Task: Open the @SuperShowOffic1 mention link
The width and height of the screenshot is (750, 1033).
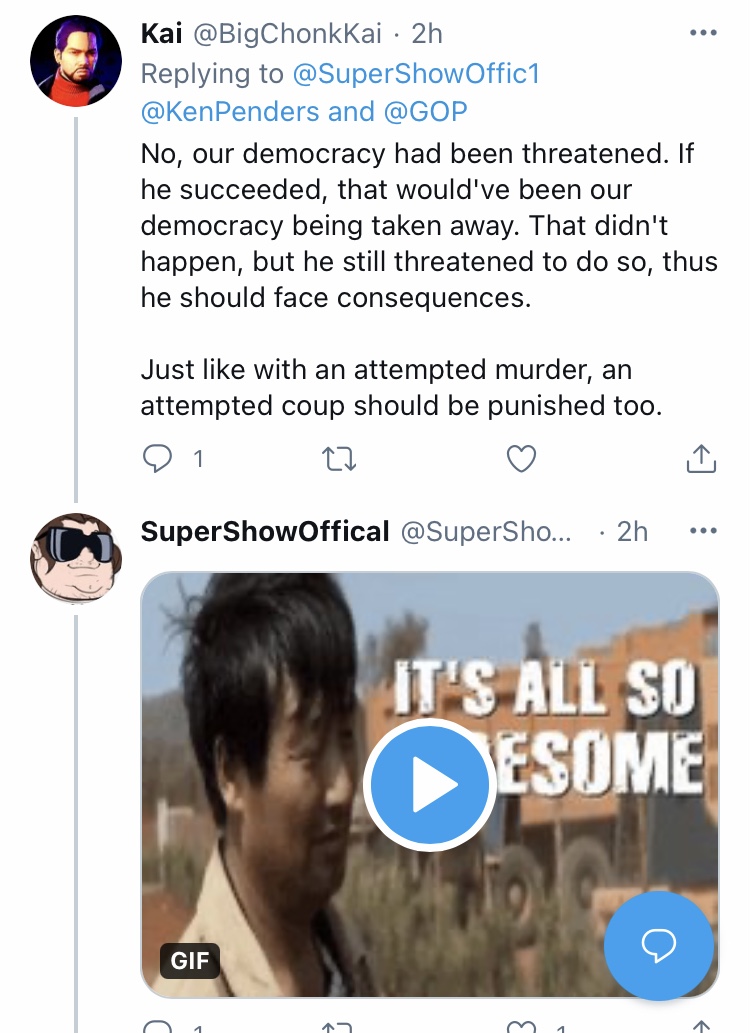Action: click(x=416, y=74)
